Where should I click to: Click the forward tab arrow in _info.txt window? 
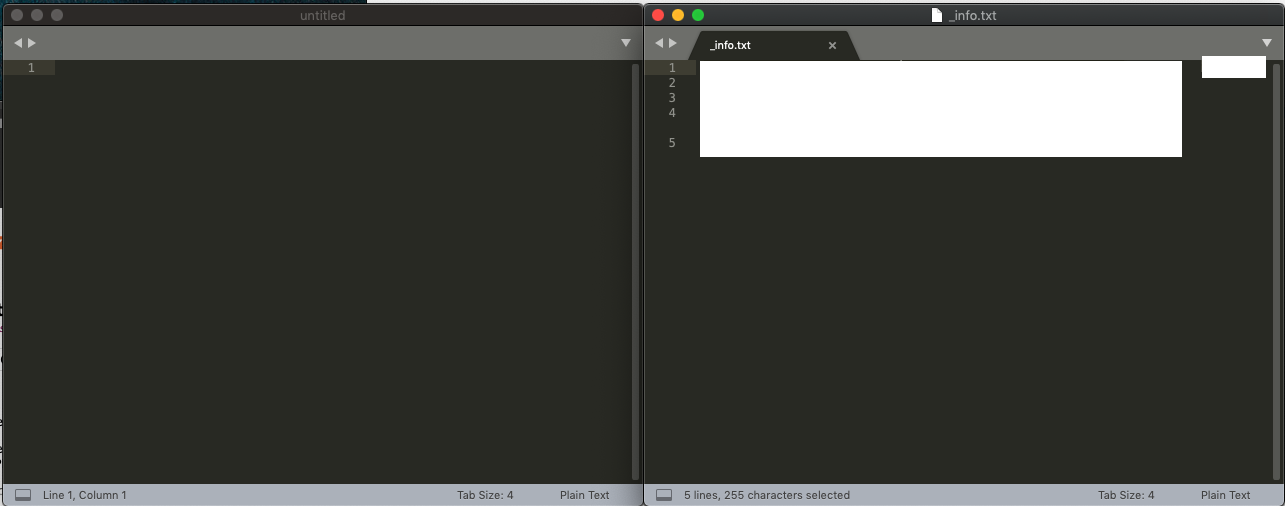[673, 43]
